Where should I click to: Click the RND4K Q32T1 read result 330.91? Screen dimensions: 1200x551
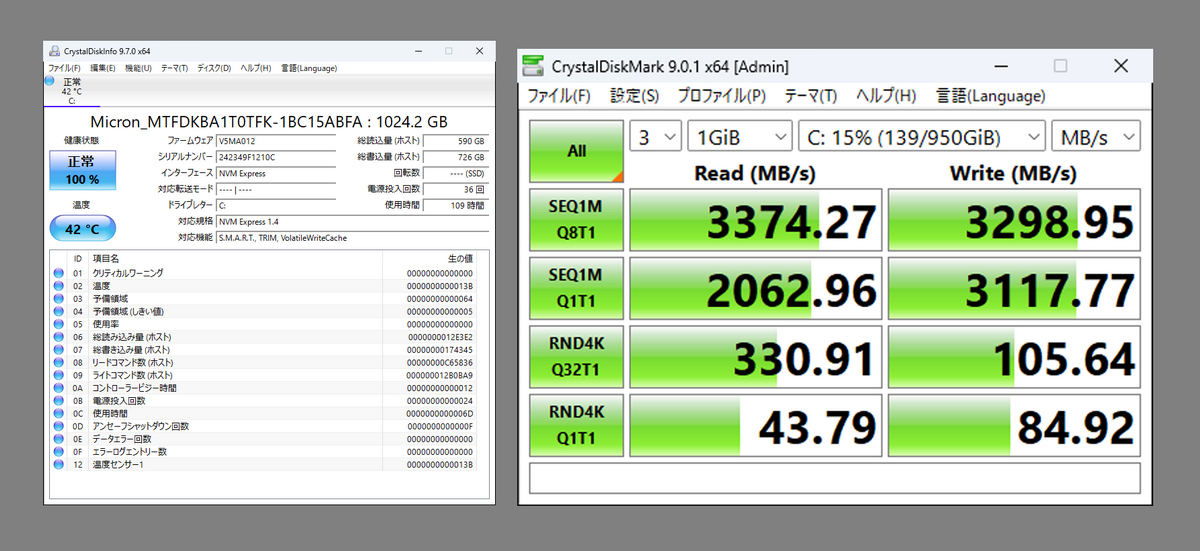[756, 356]
